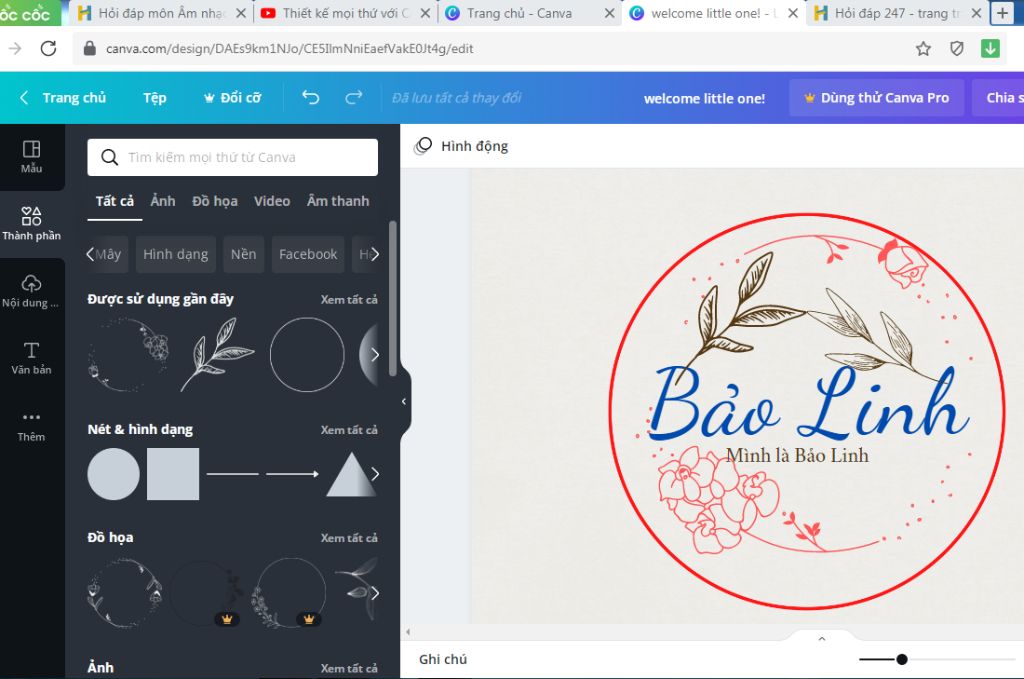Bookmark this page with star icon
This screenshot has height=679, width=1024.
[x=923, y=48]
